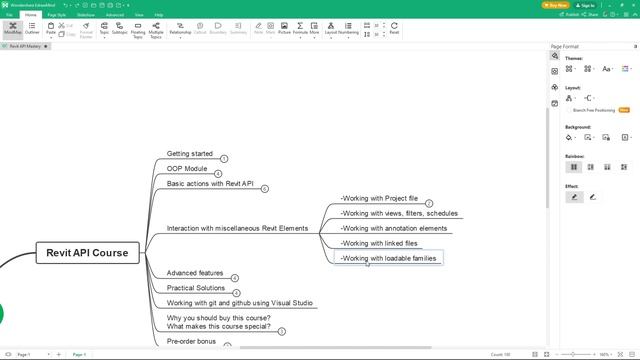This screenshot has width=640, height=360.
Task: Insert a Relationship line
Action: click(180, 29)
